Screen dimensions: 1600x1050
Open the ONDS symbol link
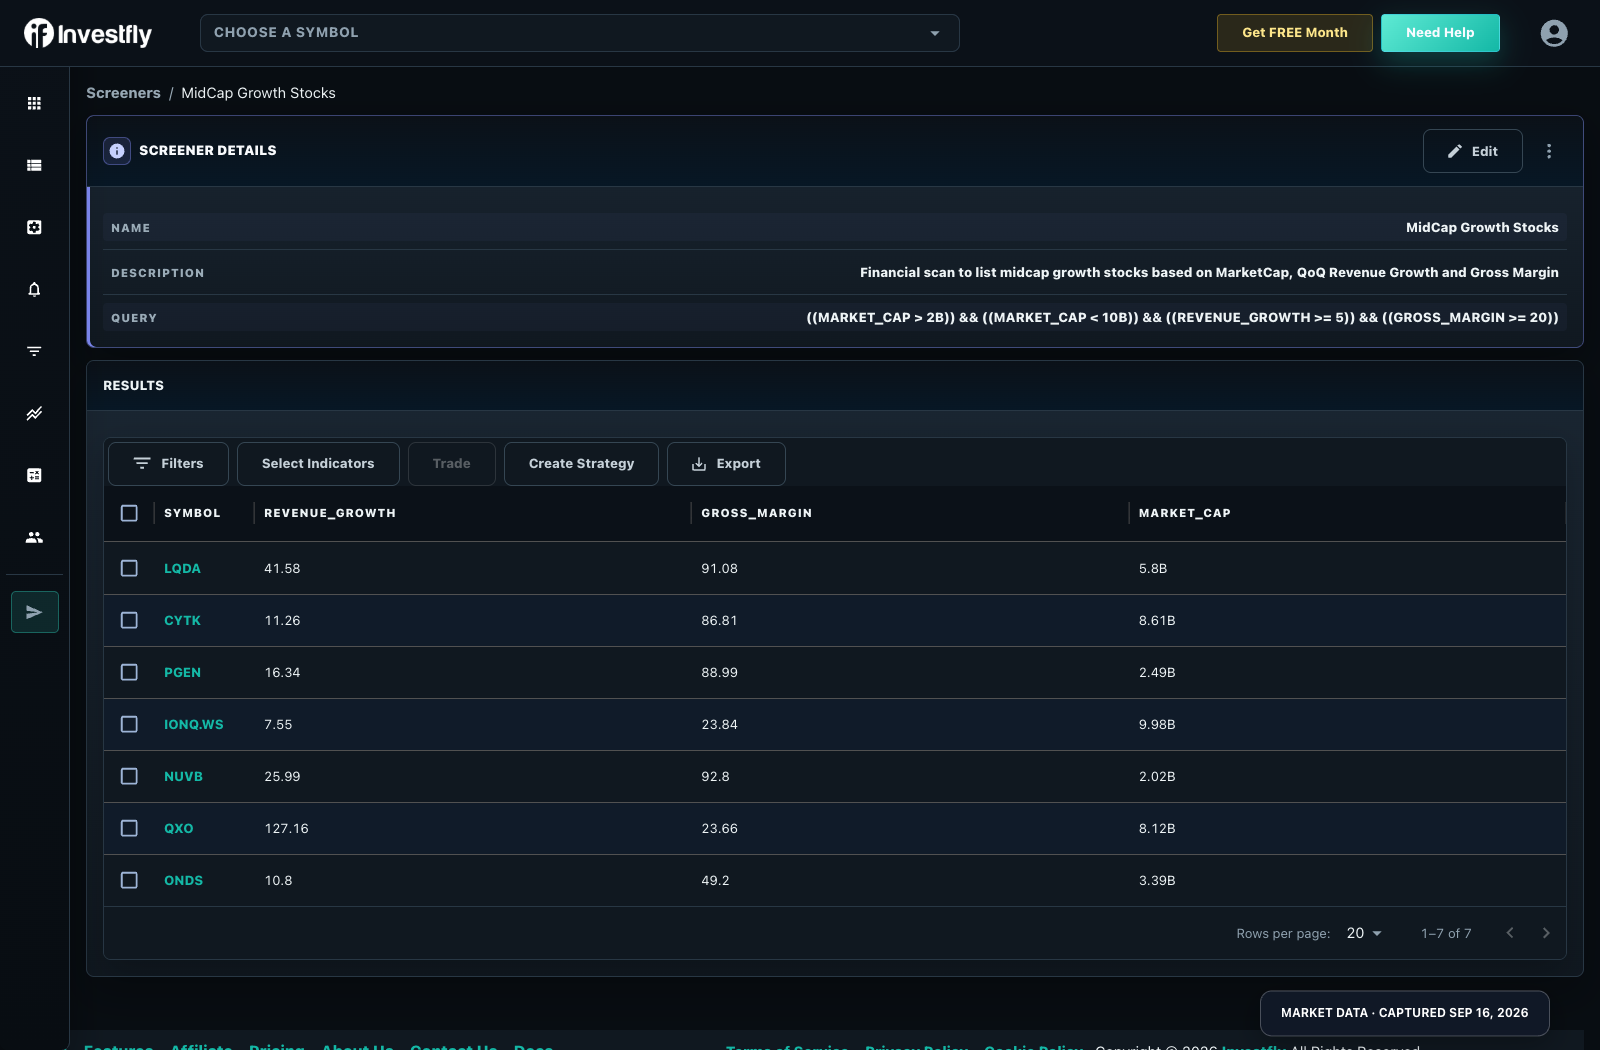tap(183, 880)
